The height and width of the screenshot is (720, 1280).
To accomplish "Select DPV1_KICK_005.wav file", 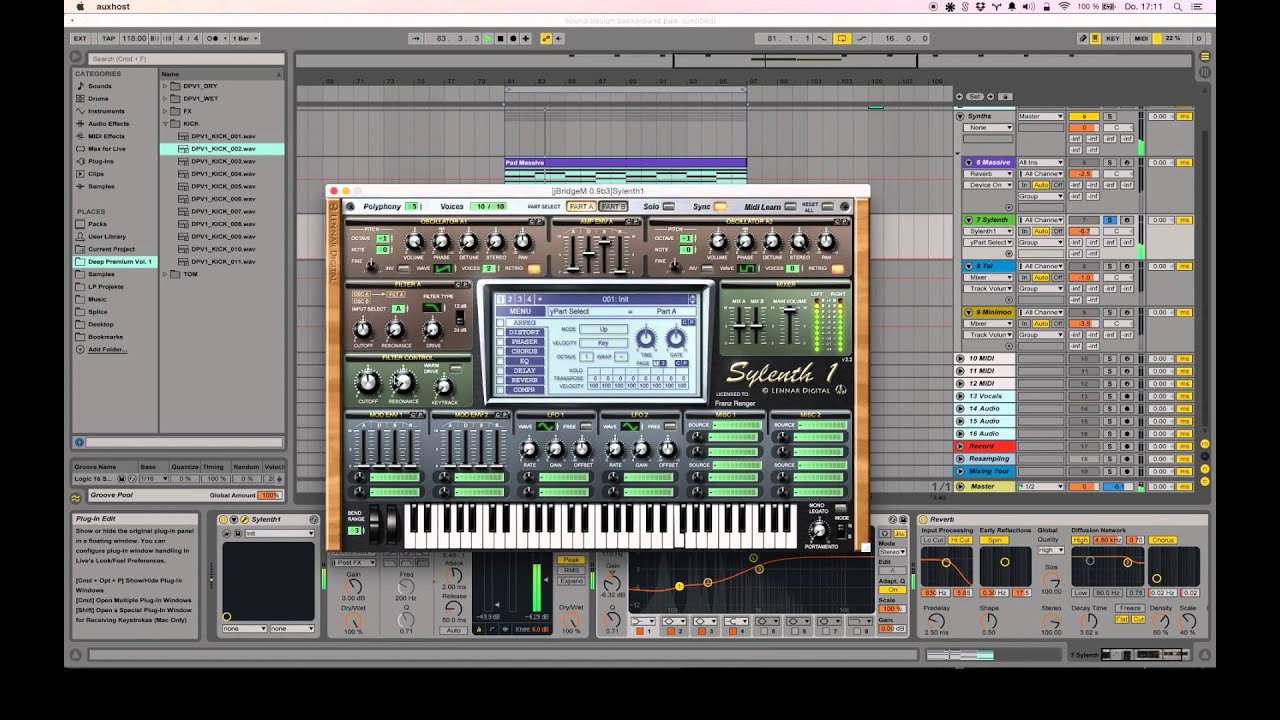I will coord(223,186).
